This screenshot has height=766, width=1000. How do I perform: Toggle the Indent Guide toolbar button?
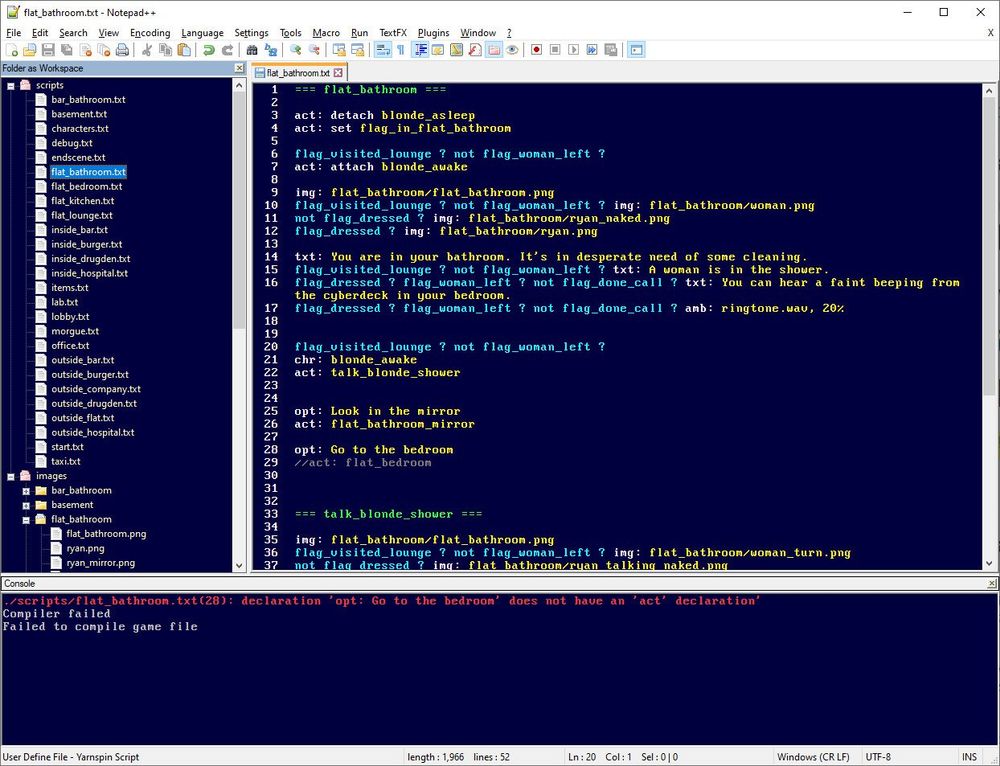(x=420, y=50)
